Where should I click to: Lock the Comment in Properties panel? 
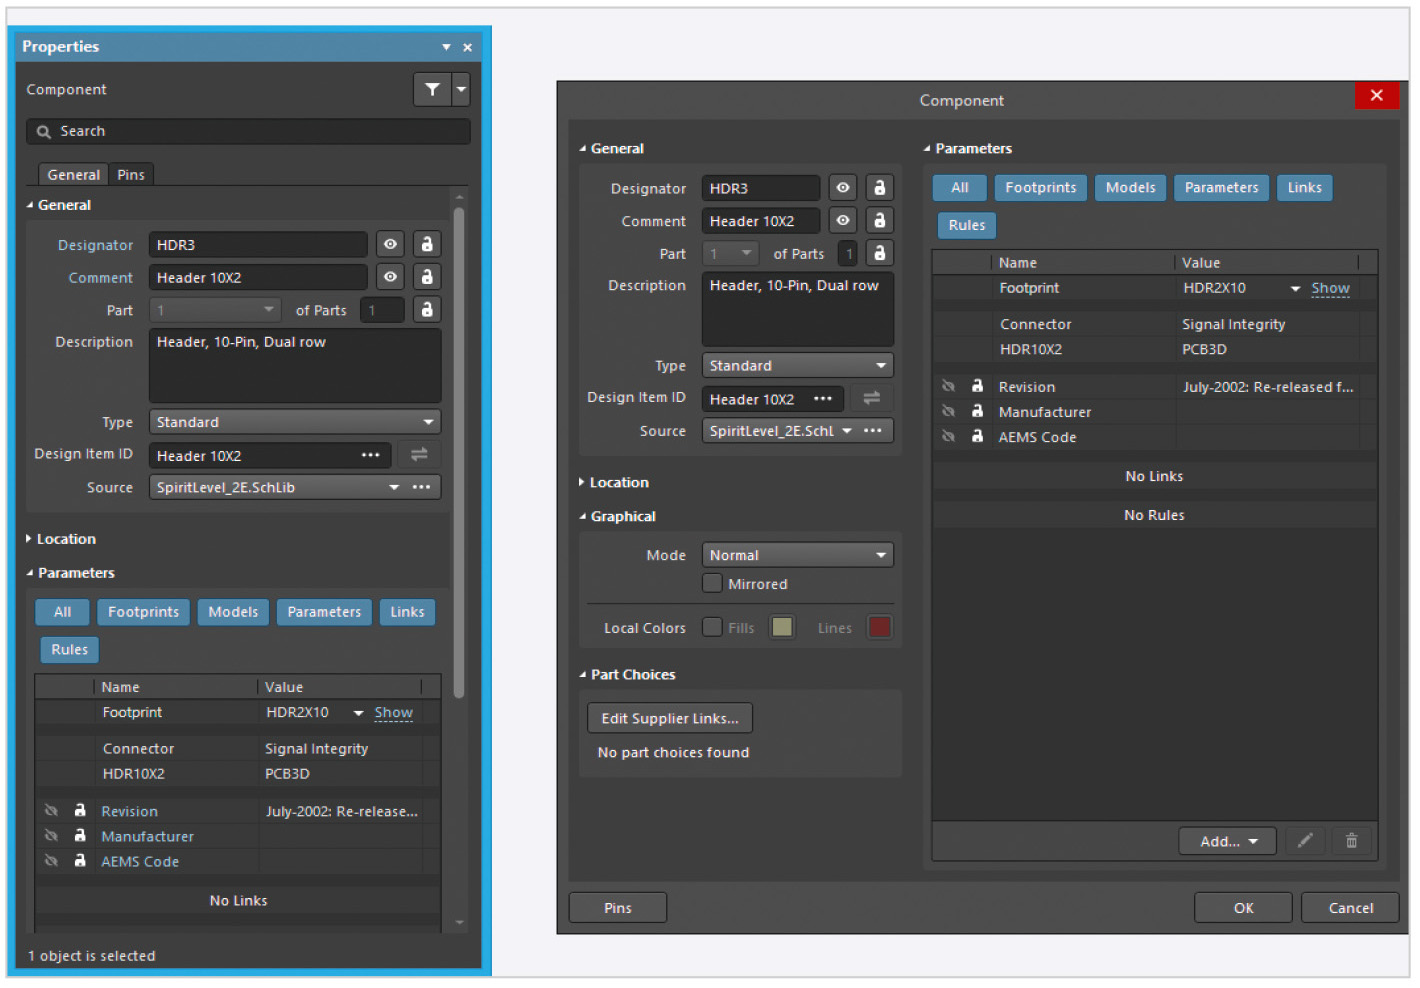point(427,277)
